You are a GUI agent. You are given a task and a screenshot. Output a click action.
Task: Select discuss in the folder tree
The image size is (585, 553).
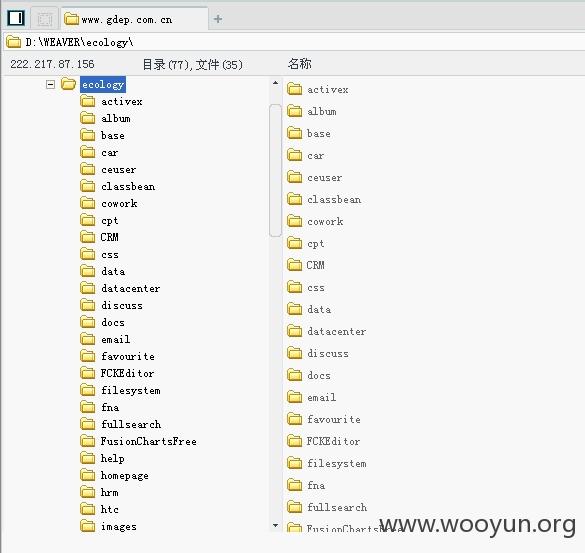[x=122, y=305]
